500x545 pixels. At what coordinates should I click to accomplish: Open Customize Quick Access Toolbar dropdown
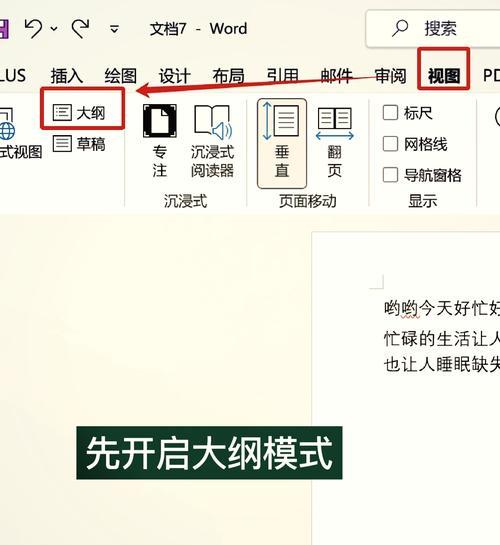click(x=114, y=29)
